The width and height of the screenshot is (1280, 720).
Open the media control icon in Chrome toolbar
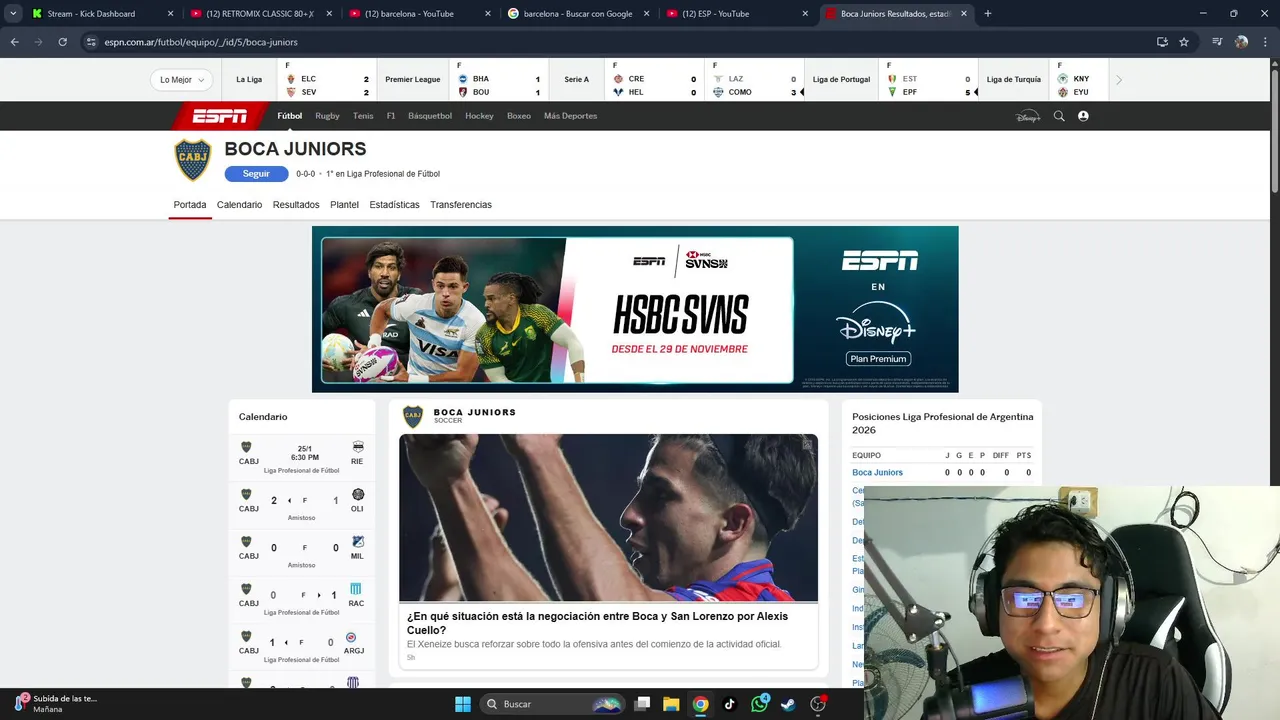[x=1217, y=42]
